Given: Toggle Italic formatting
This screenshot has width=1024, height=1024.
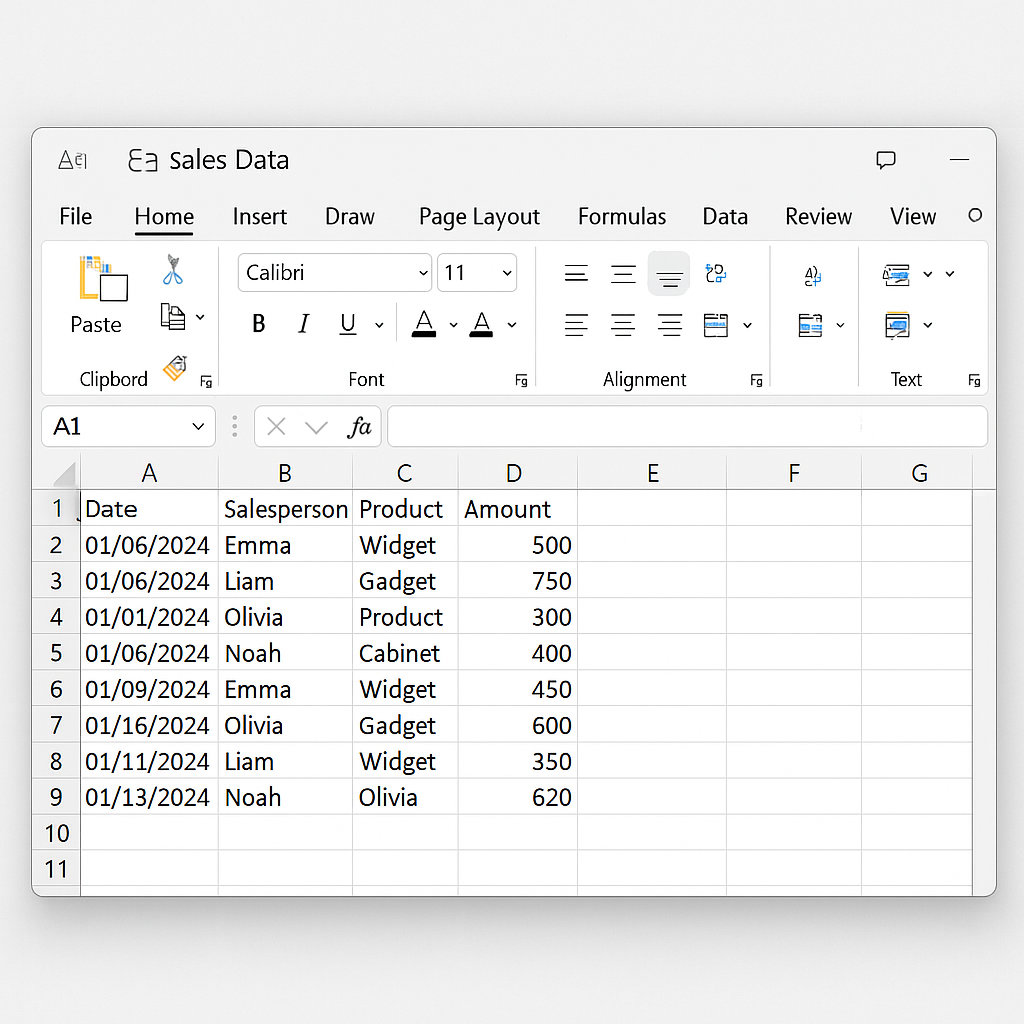Looking at the screenshot, I should tap(303, 324).
